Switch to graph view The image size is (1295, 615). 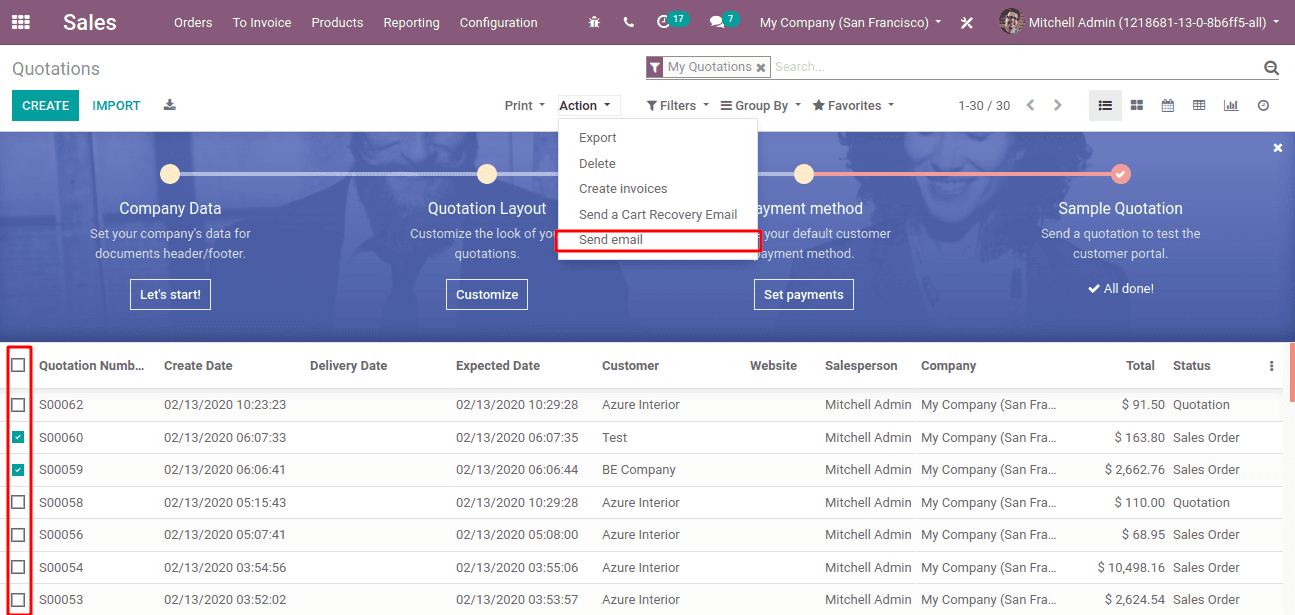1231,105
